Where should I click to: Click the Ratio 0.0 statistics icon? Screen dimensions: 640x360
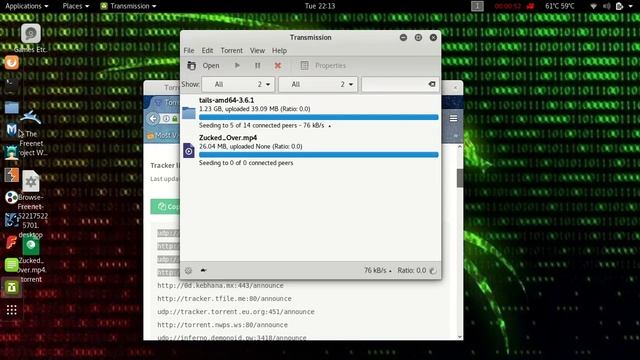(433, 270)
